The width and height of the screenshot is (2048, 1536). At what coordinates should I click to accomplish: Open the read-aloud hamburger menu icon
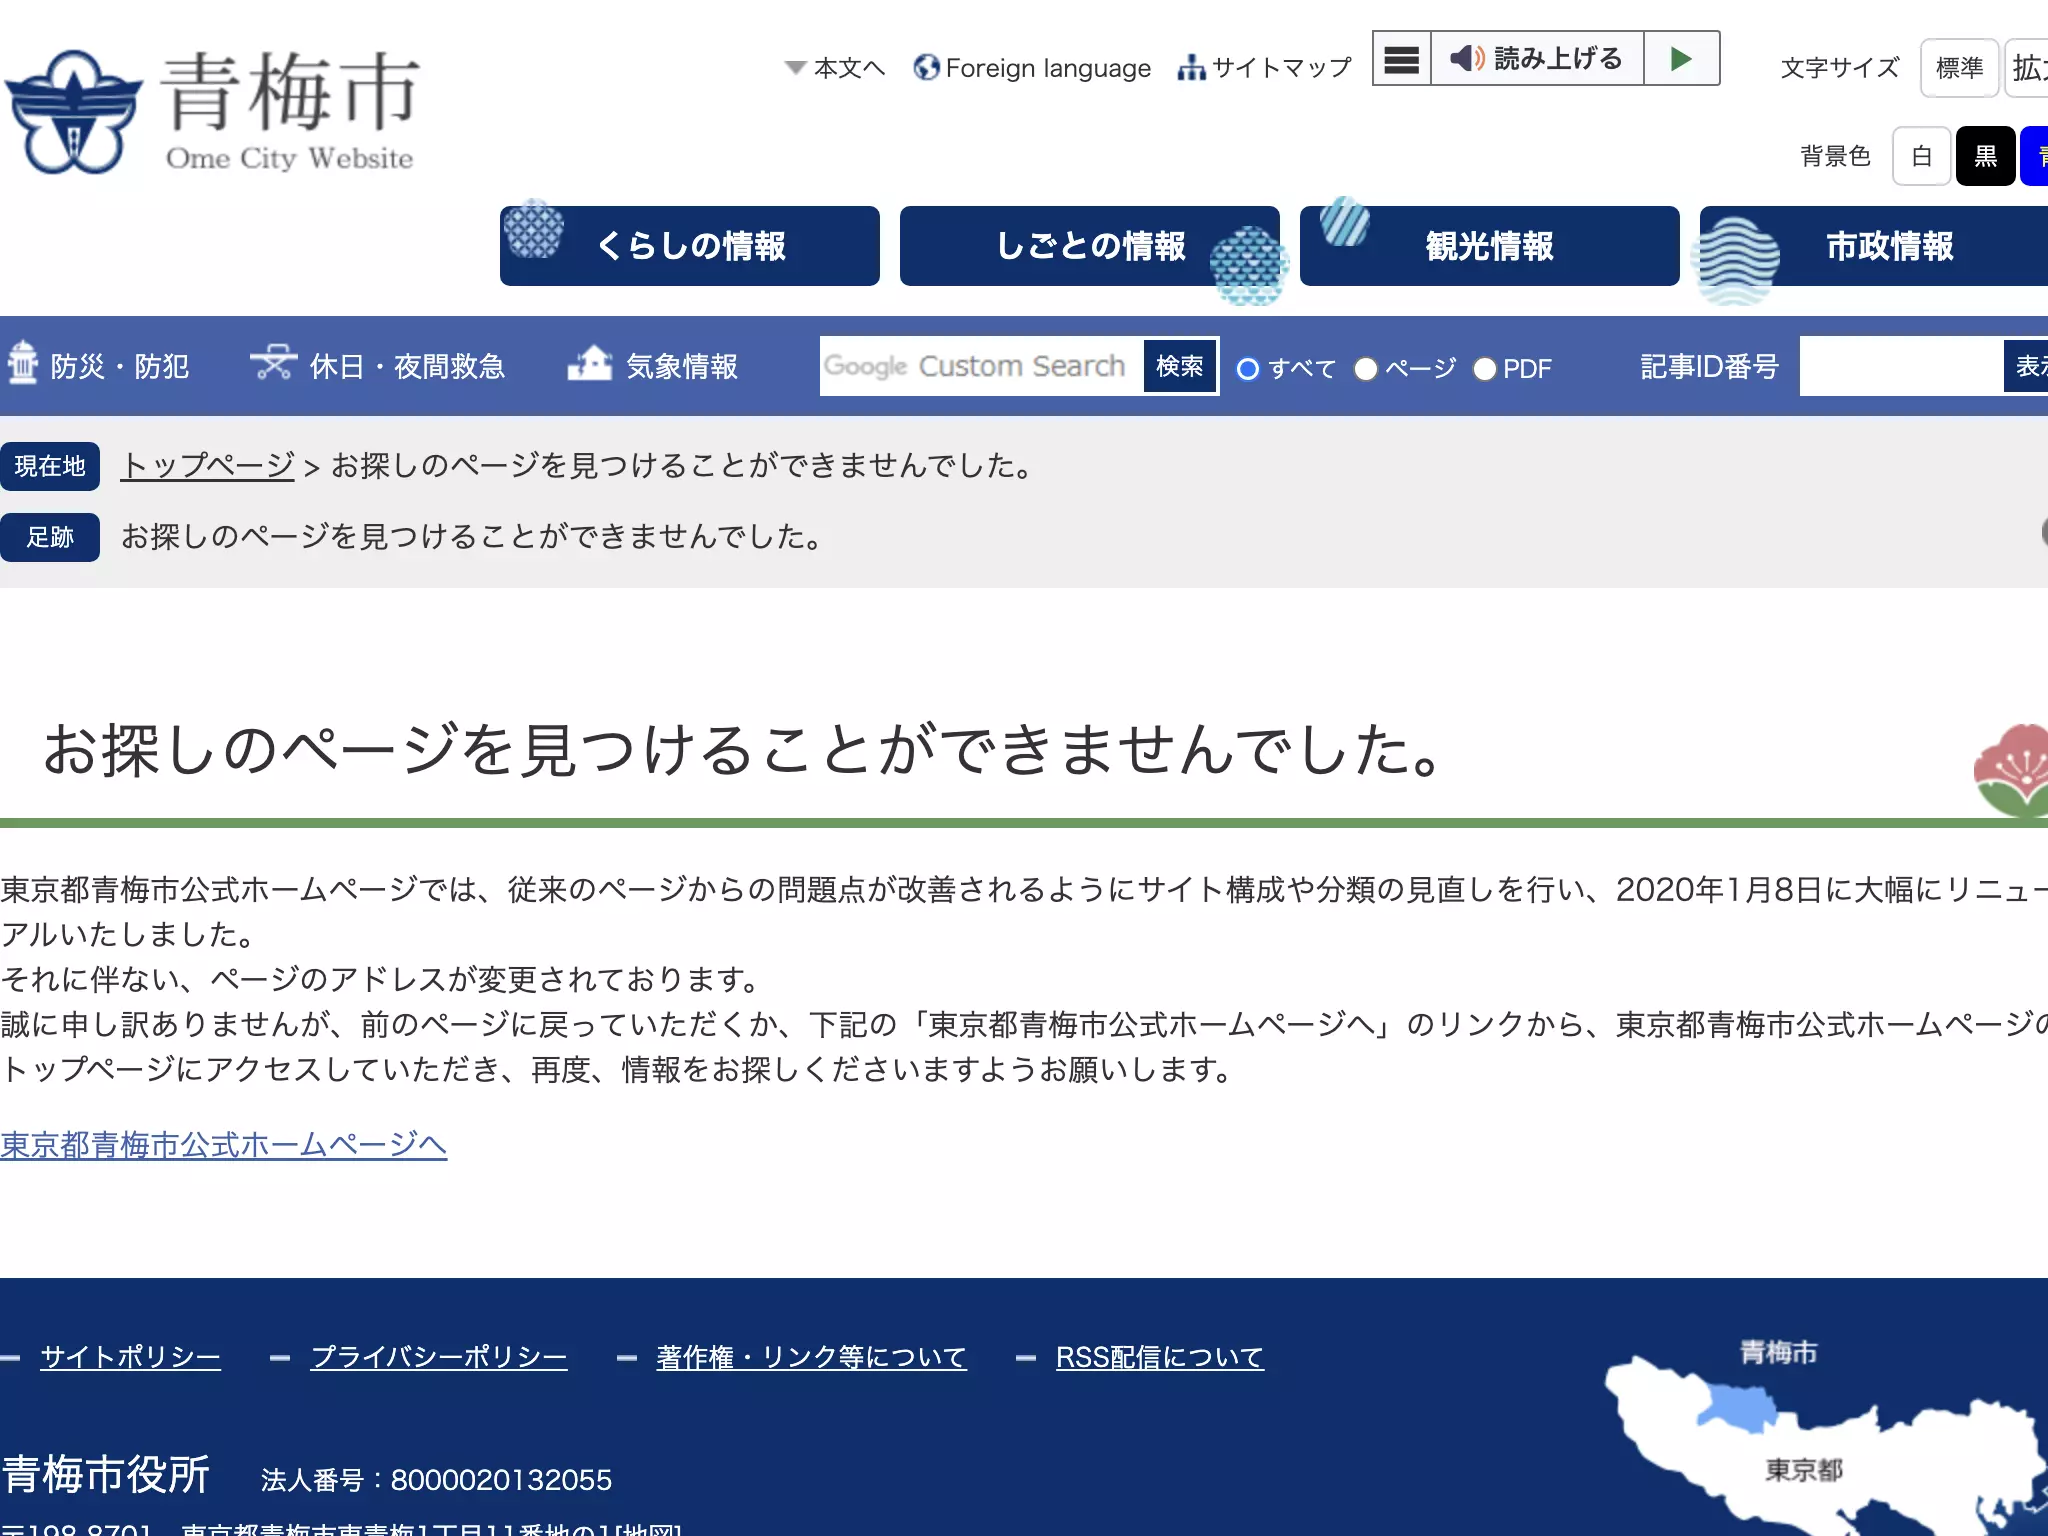click(1401, 58)
